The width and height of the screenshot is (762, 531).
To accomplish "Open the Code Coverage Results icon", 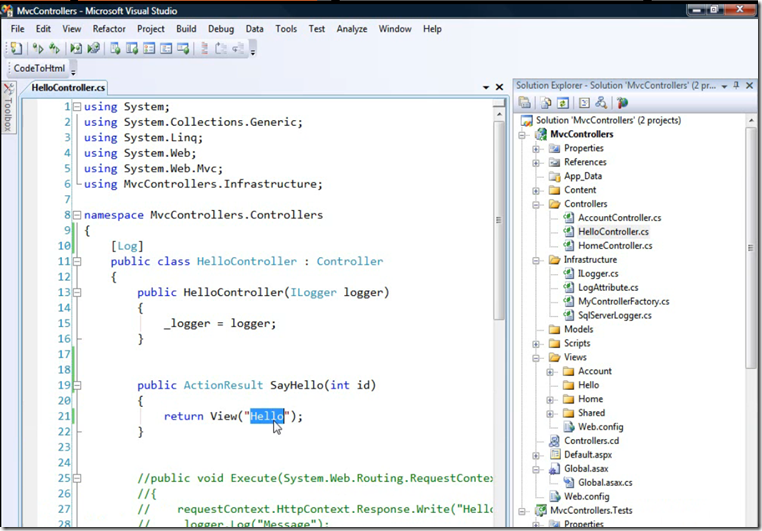I will [166, 48].
